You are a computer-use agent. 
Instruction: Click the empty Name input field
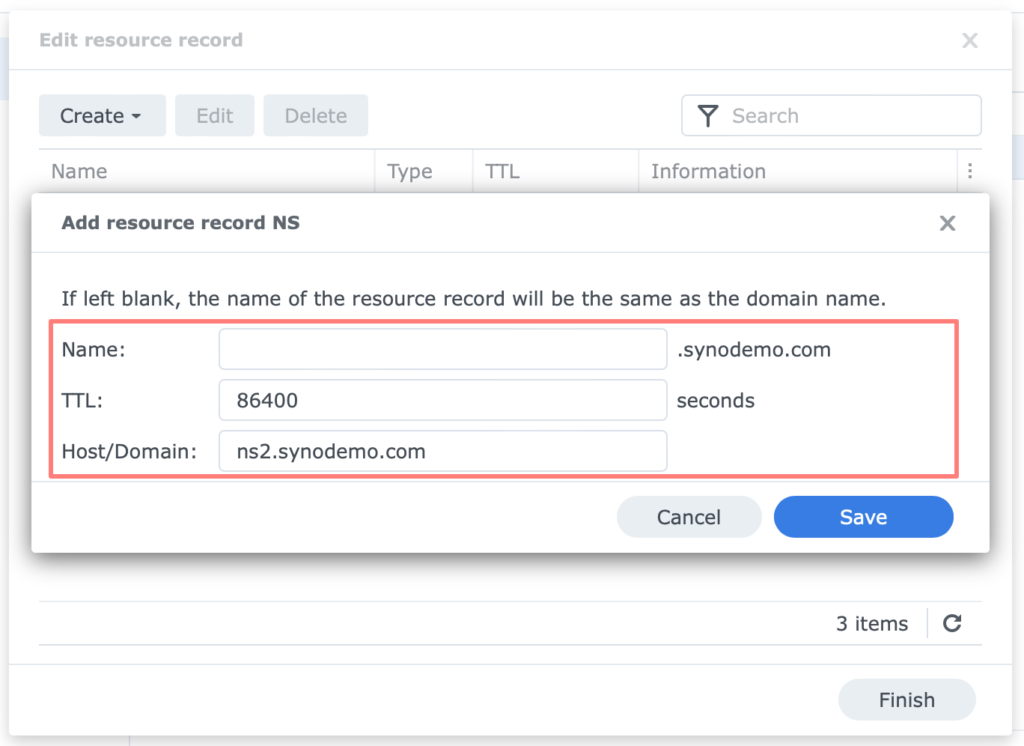[443, 349]
